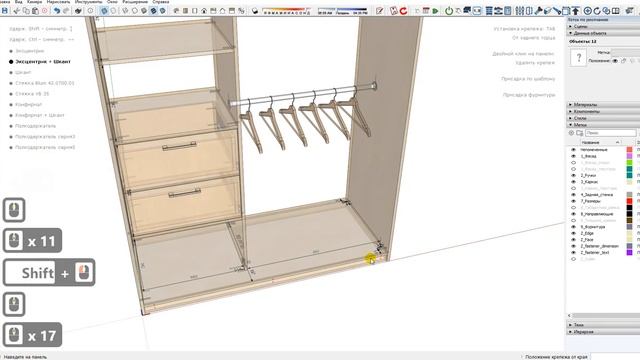The height and width of the screenshot is (360, 640).
Task: Open the Инструменты menu
Action: point(88,2)
